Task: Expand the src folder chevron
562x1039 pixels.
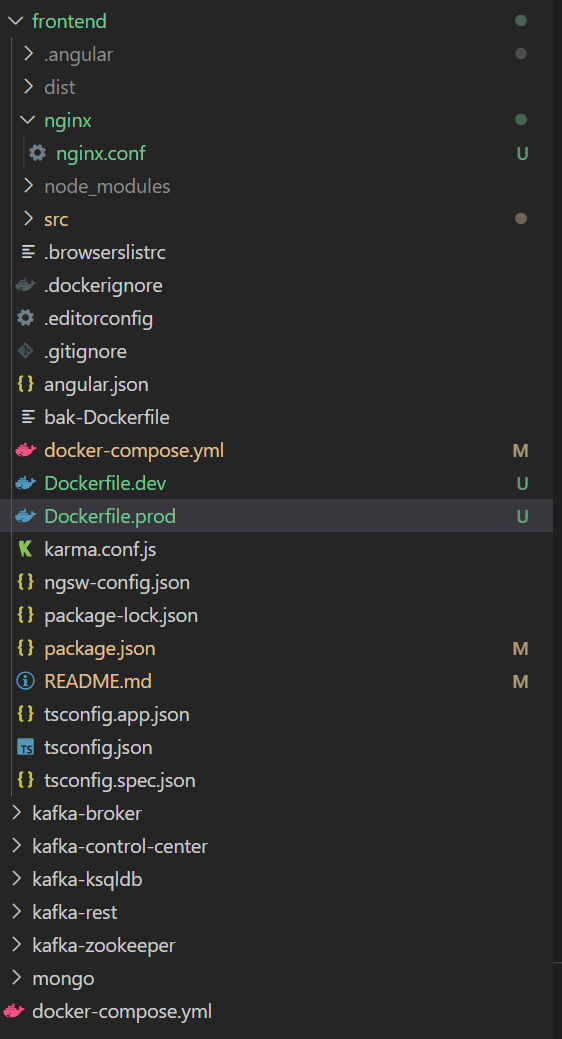Action: click(x=28, y=219)
